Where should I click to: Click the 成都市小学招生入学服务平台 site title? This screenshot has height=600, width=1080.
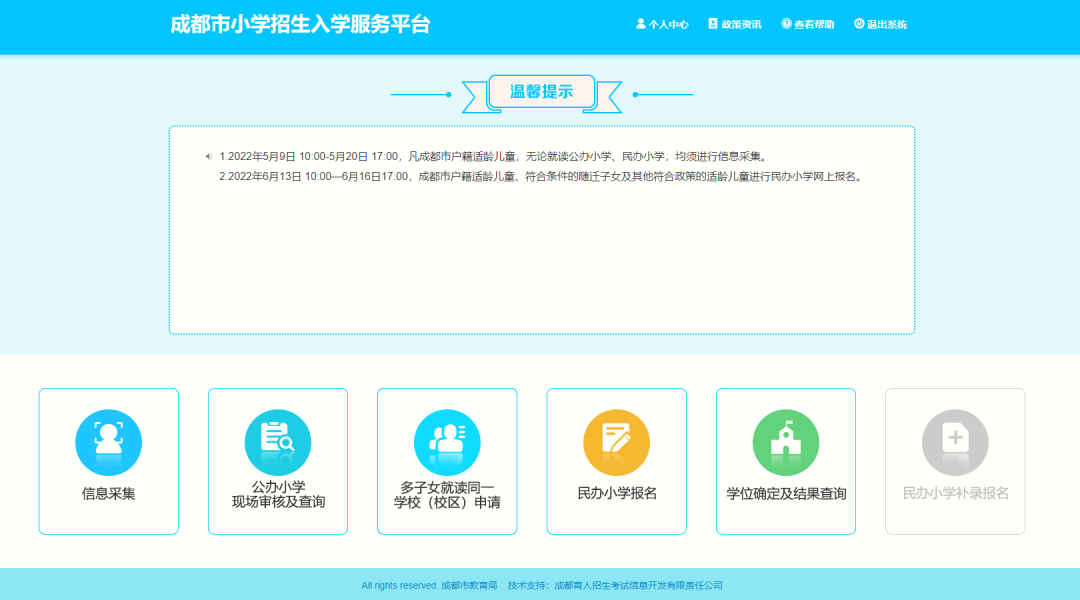pos(300,25)
